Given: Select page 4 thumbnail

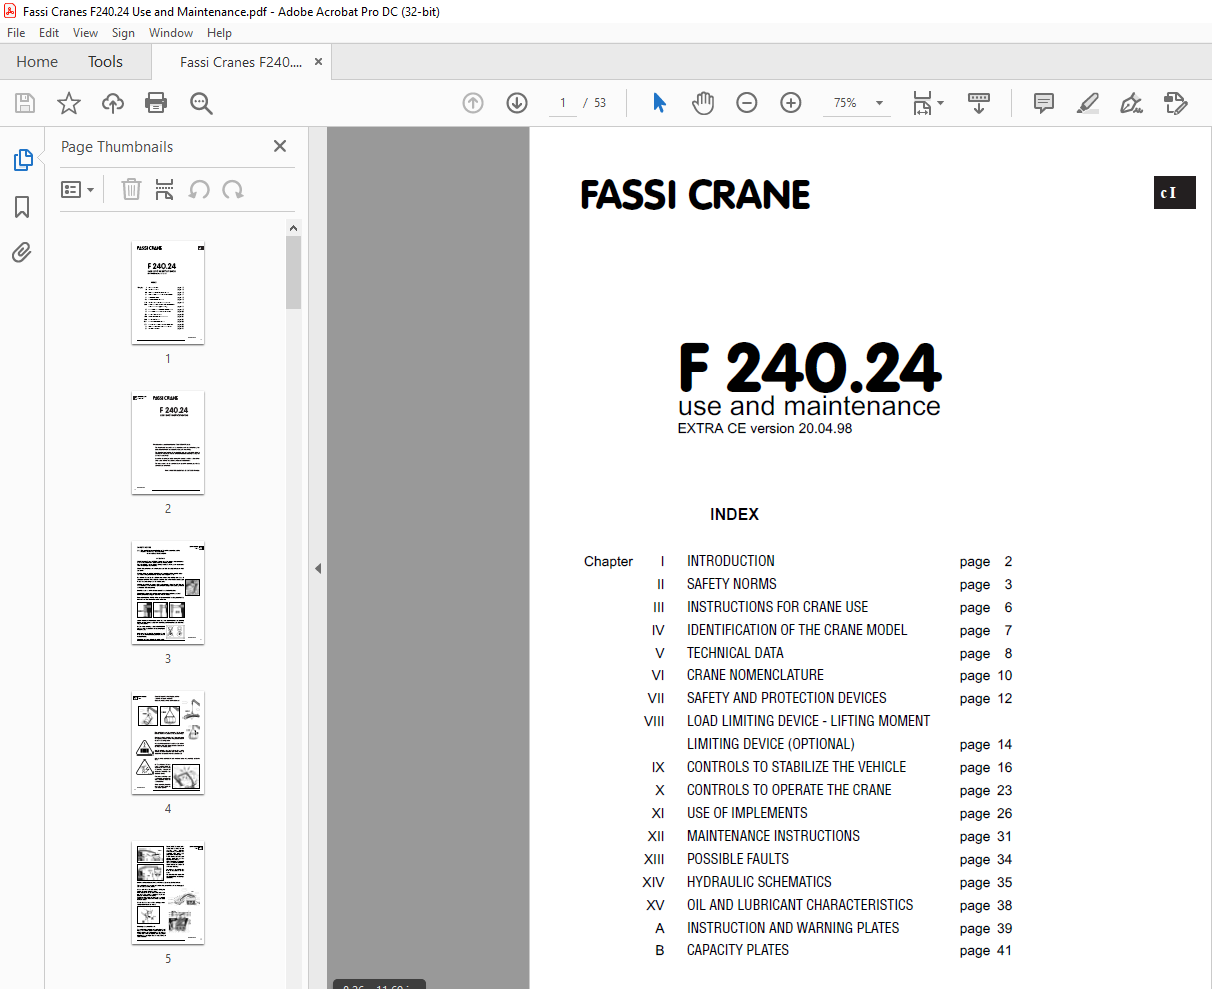Looking at the screenshot, I should click(168, 743).
